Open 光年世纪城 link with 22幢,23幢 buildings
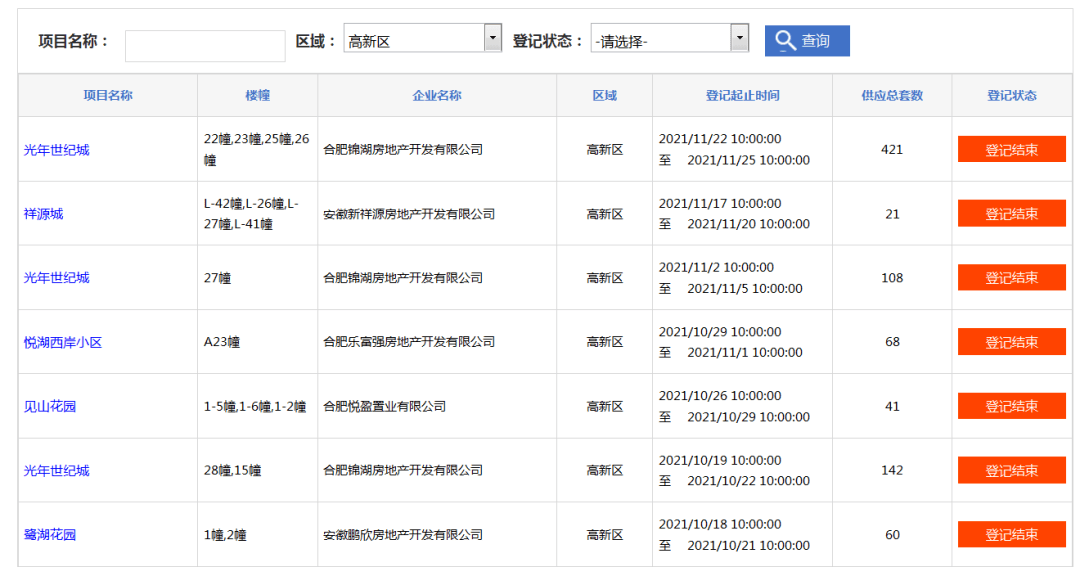The height and width of the screenshot is (567, 1080). pos(56,150)
